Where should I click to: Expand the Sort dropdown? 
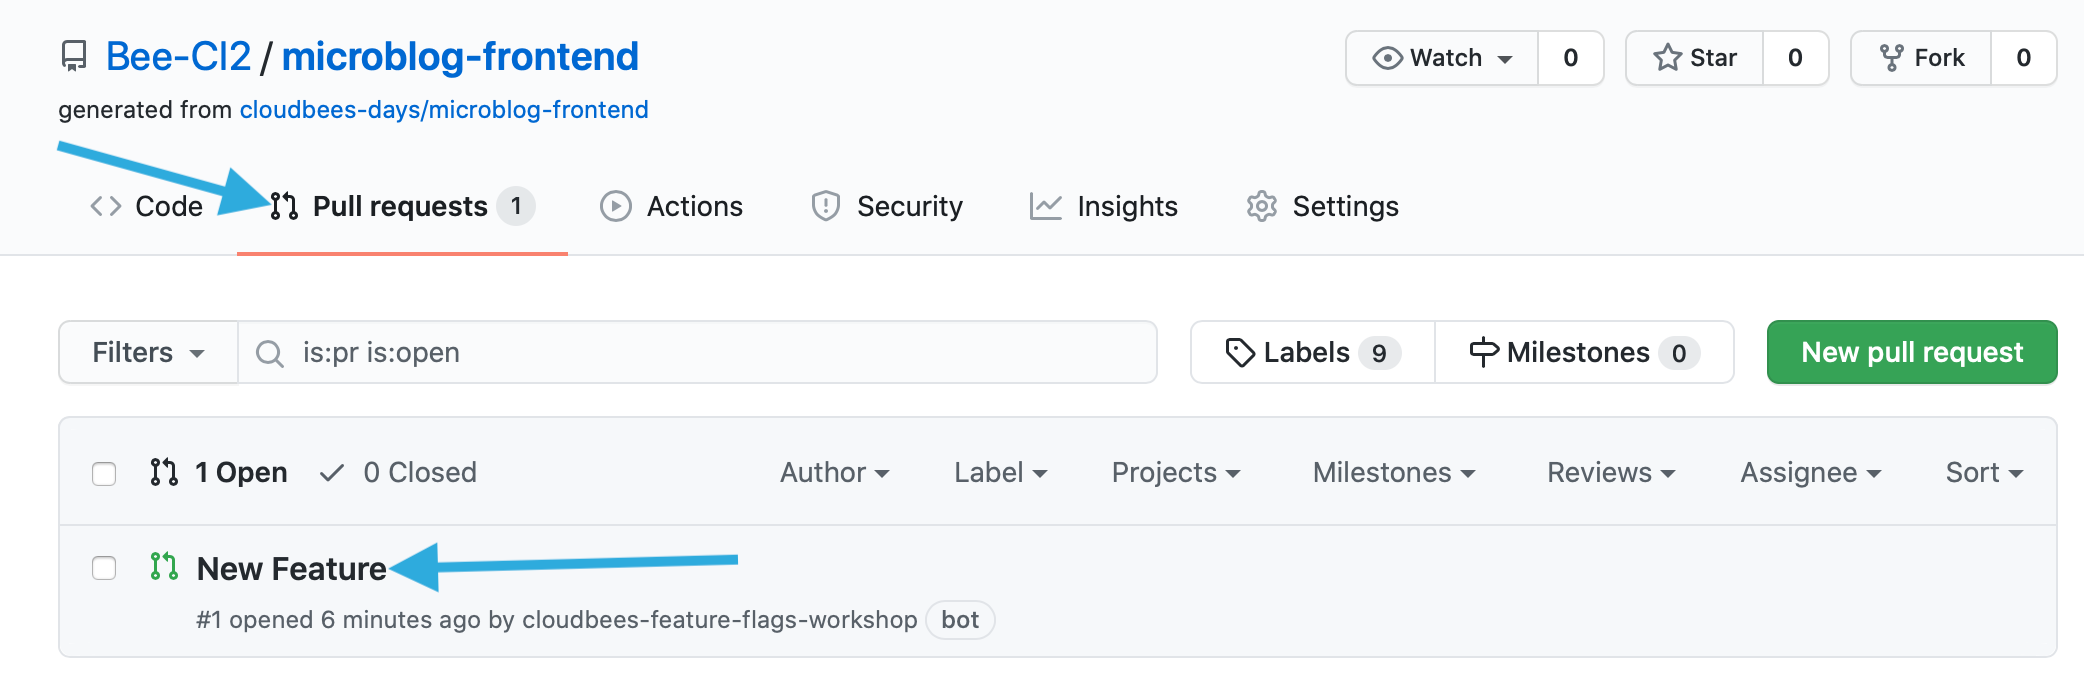coord(1983,472)
